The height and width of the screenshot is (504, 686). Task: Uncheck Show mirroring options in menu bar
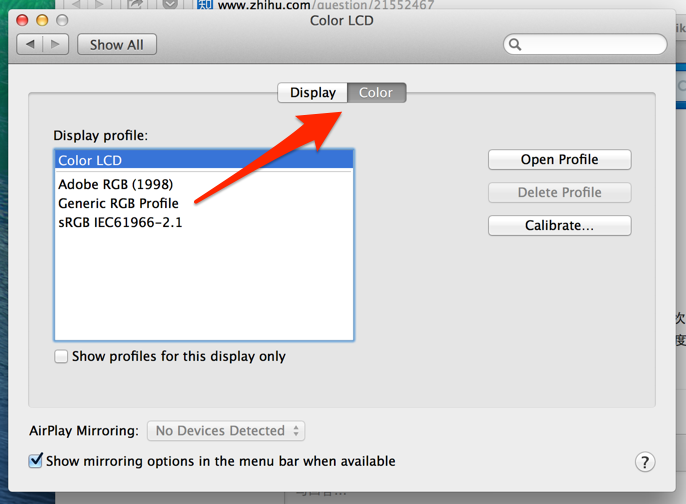(35, 461)
